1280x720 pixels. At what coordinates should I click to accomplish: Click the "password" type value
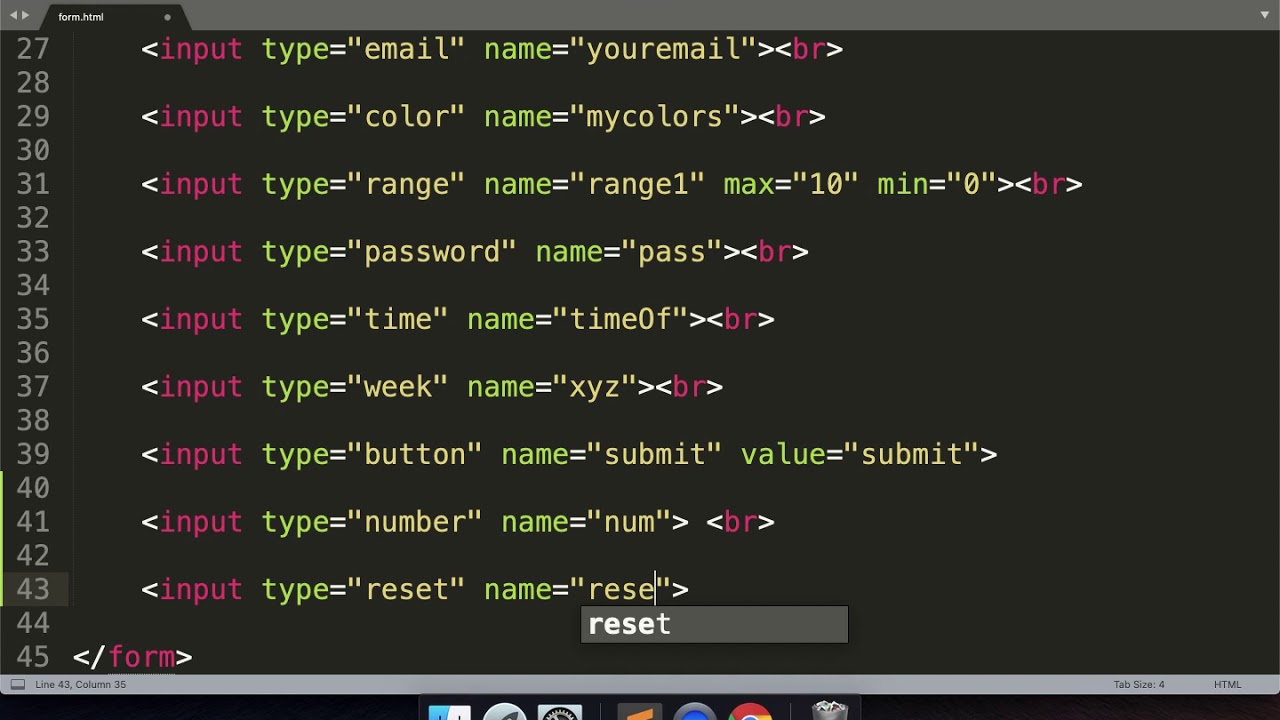pyautogui.click(x=432, y=252)
